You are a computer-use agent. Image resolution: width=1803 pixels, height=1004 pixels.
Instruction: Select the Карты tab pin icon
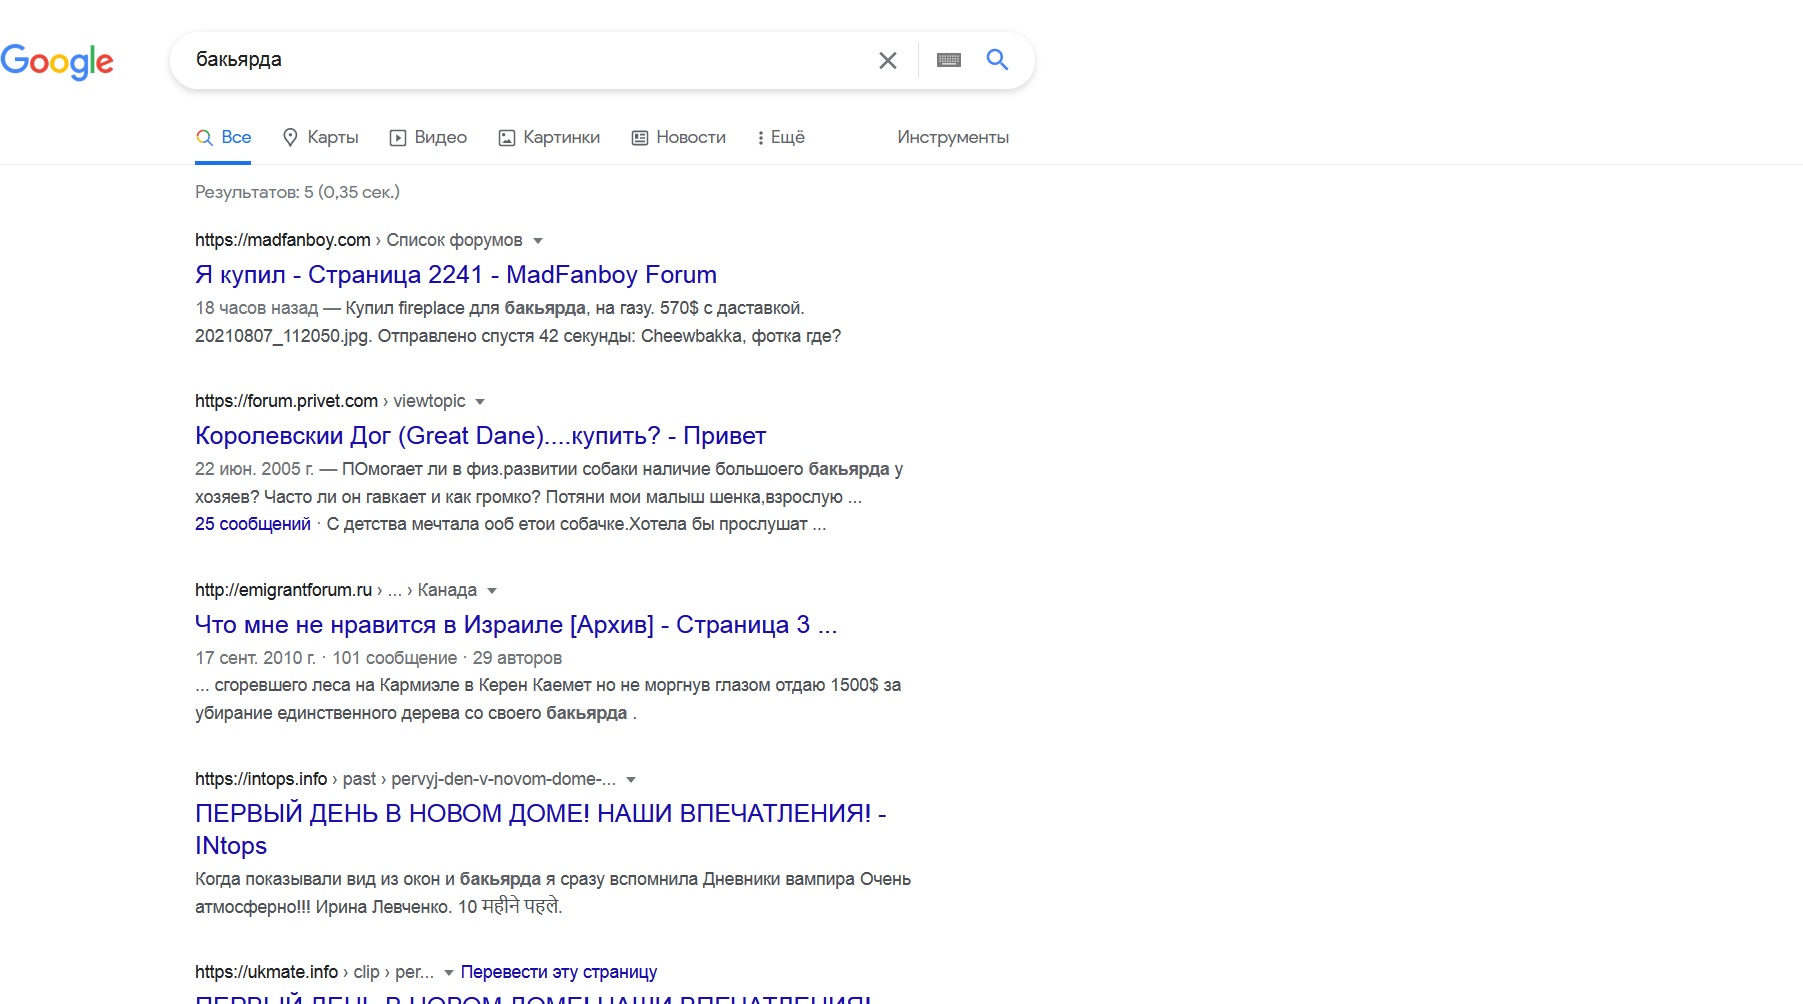[x=290, y=137]
